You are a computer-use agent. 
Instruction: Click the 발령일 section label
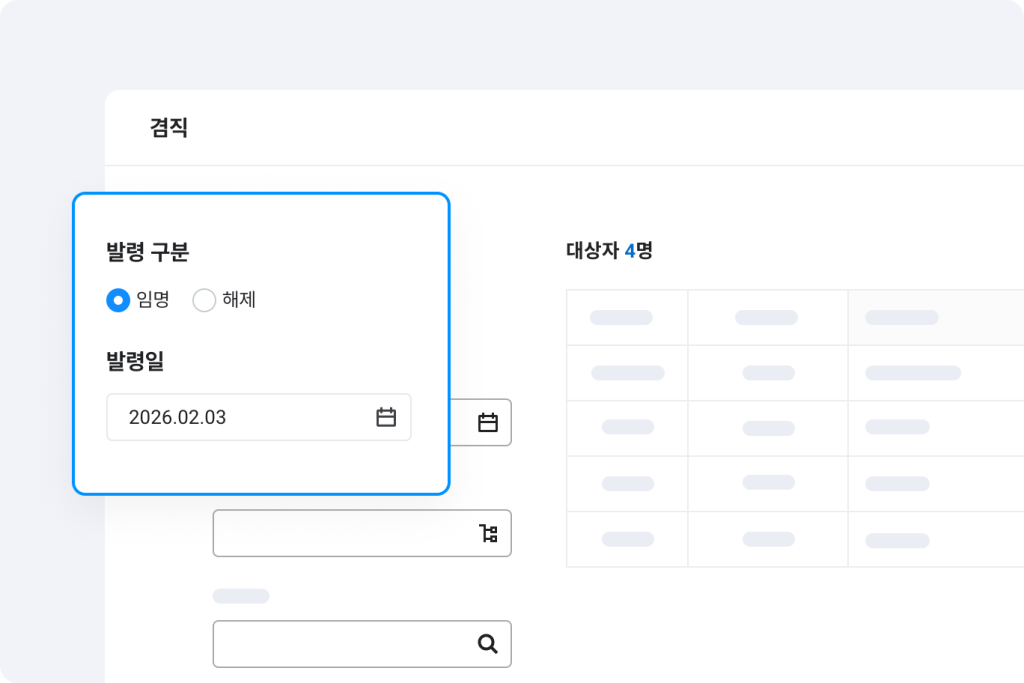pyautogui.click(x=135, y=361)
